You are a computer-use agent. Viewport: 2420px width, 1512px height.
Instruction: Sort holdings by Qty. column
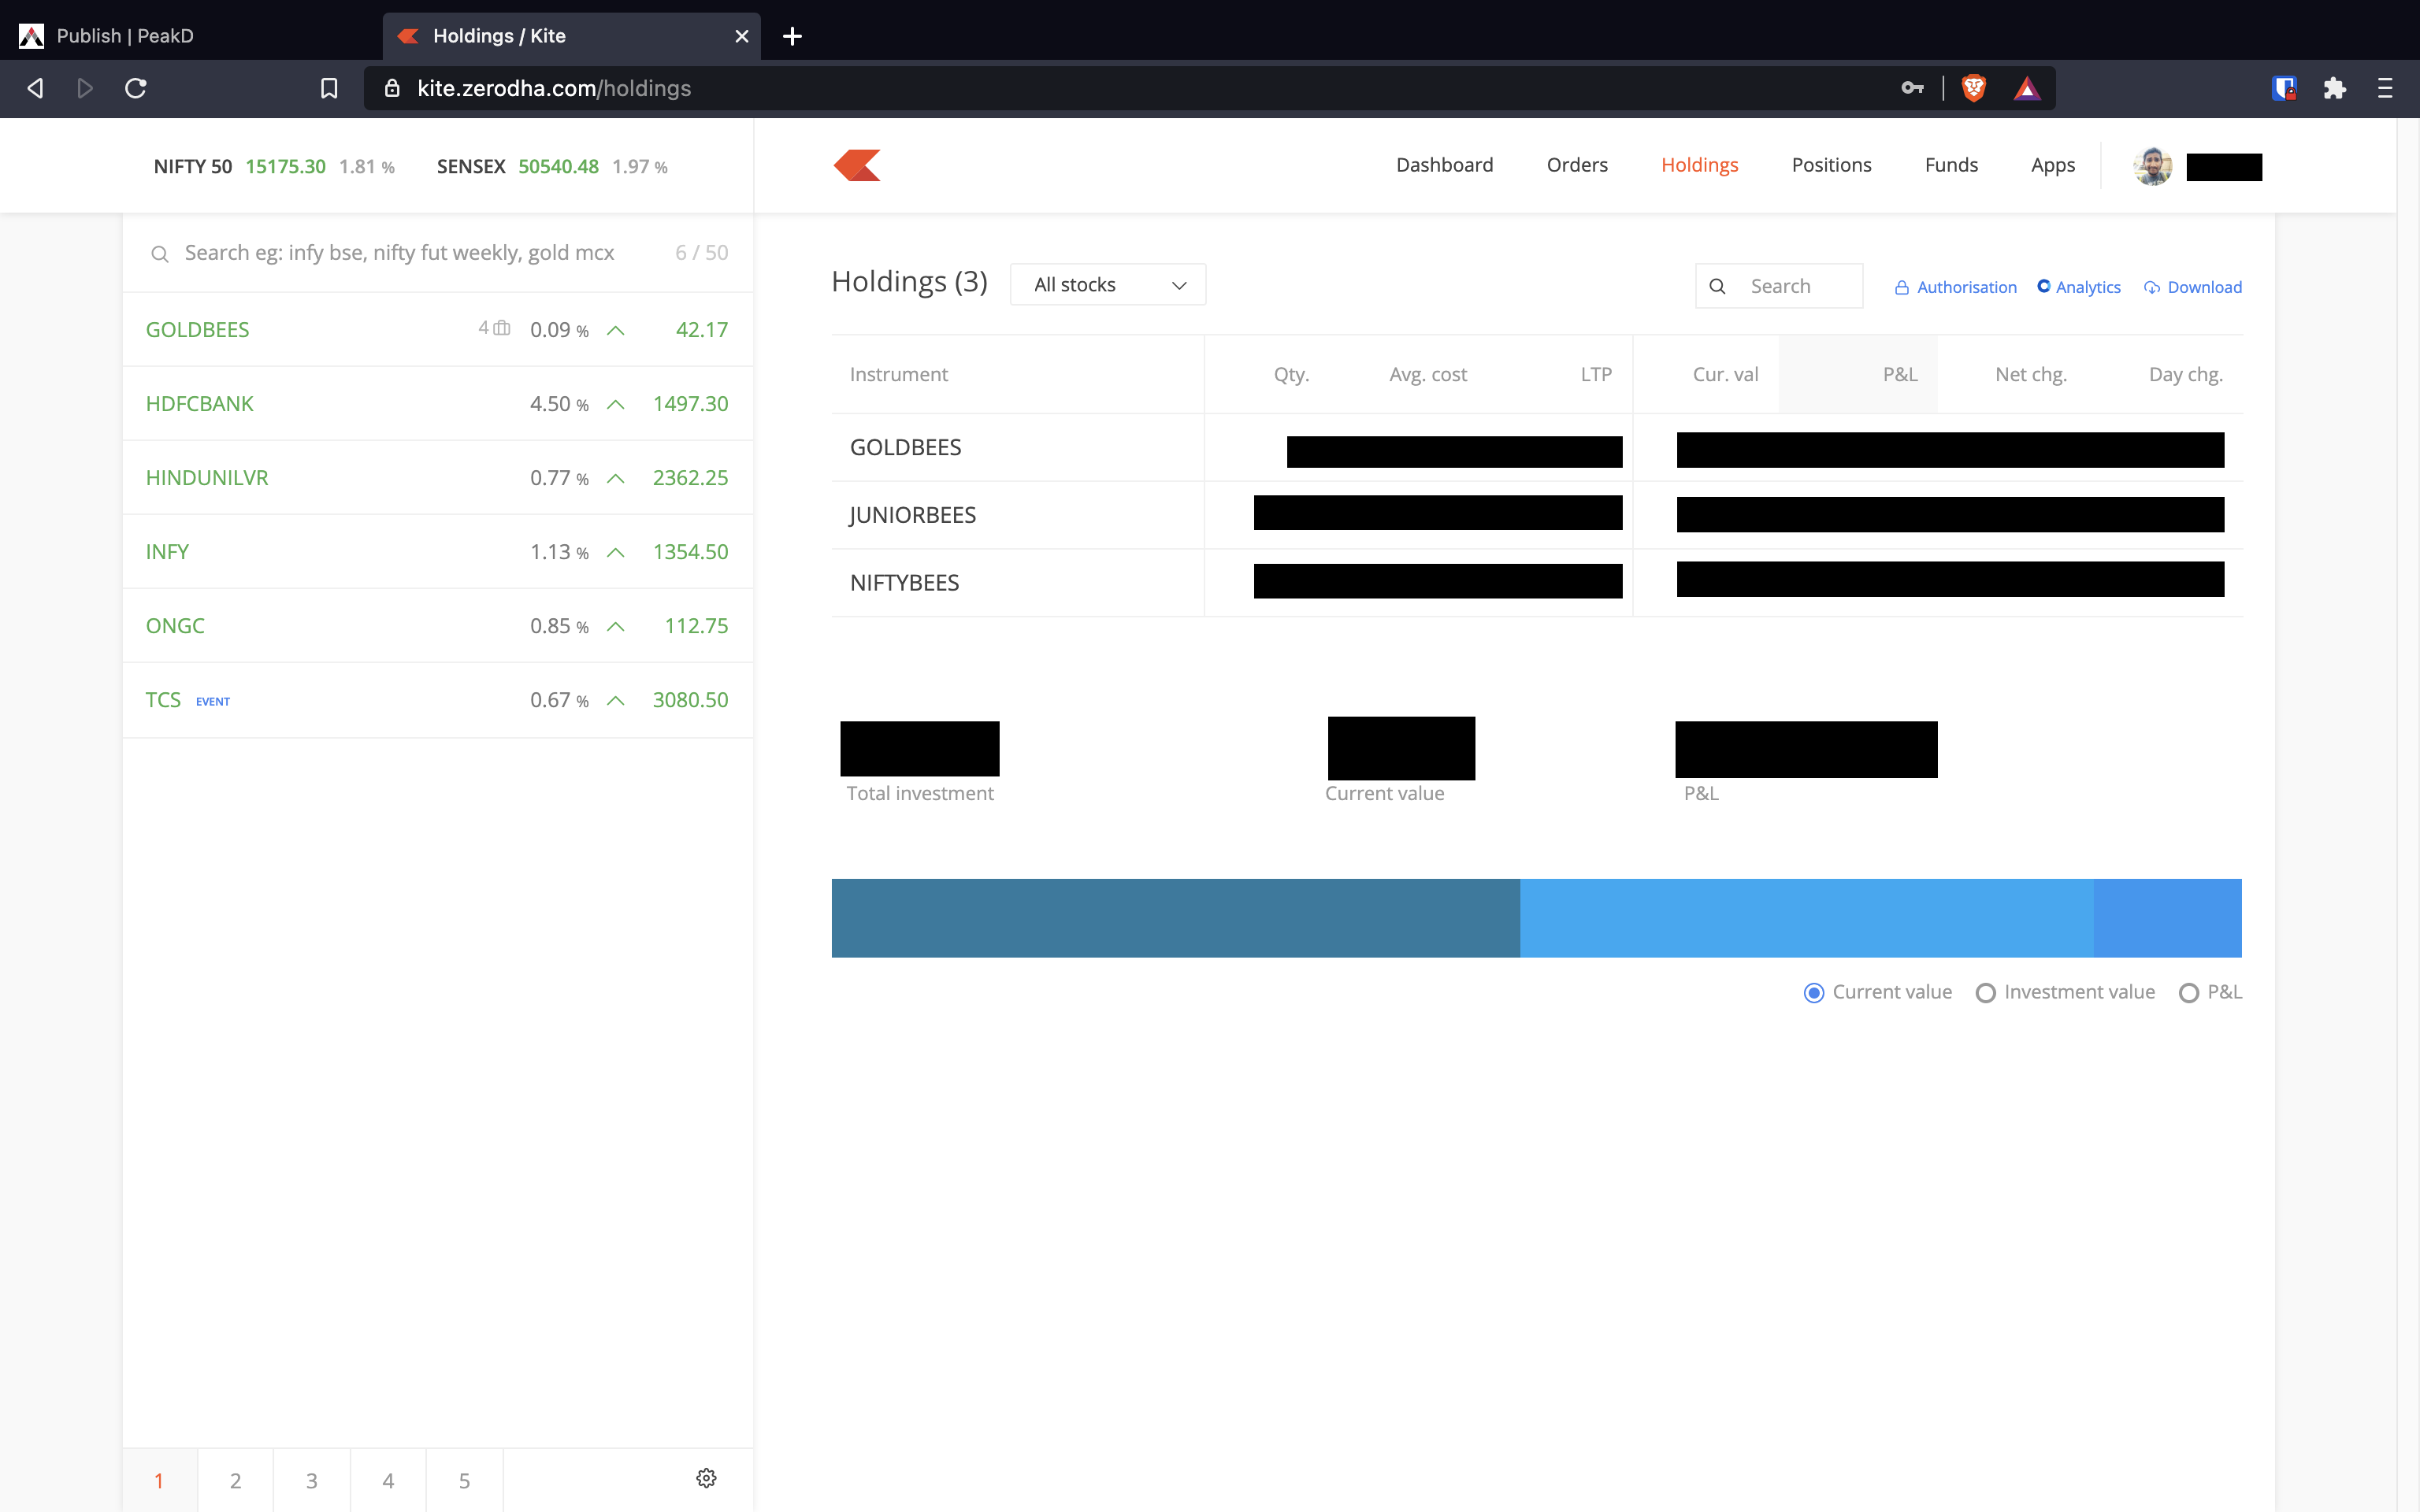click(x=1291, y=374)
